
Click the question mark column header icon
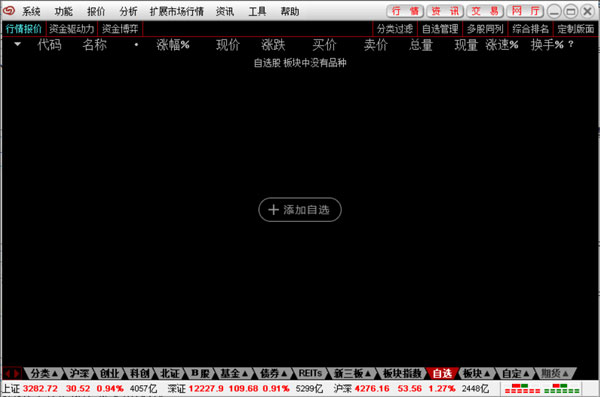click(571, 44)
